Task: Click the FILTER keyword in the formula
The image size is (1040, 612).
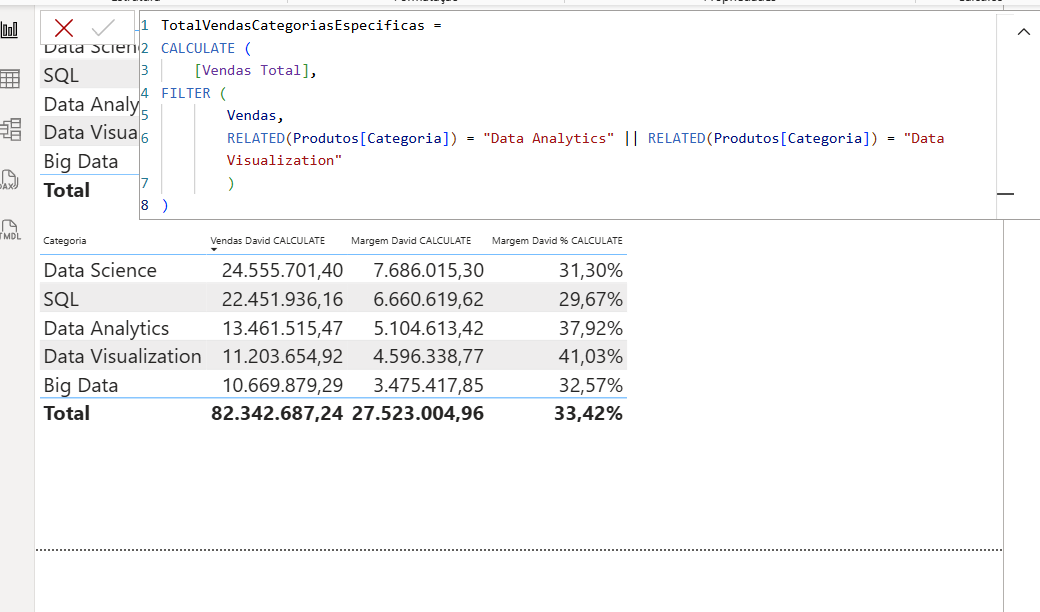Action: point(186,93)
